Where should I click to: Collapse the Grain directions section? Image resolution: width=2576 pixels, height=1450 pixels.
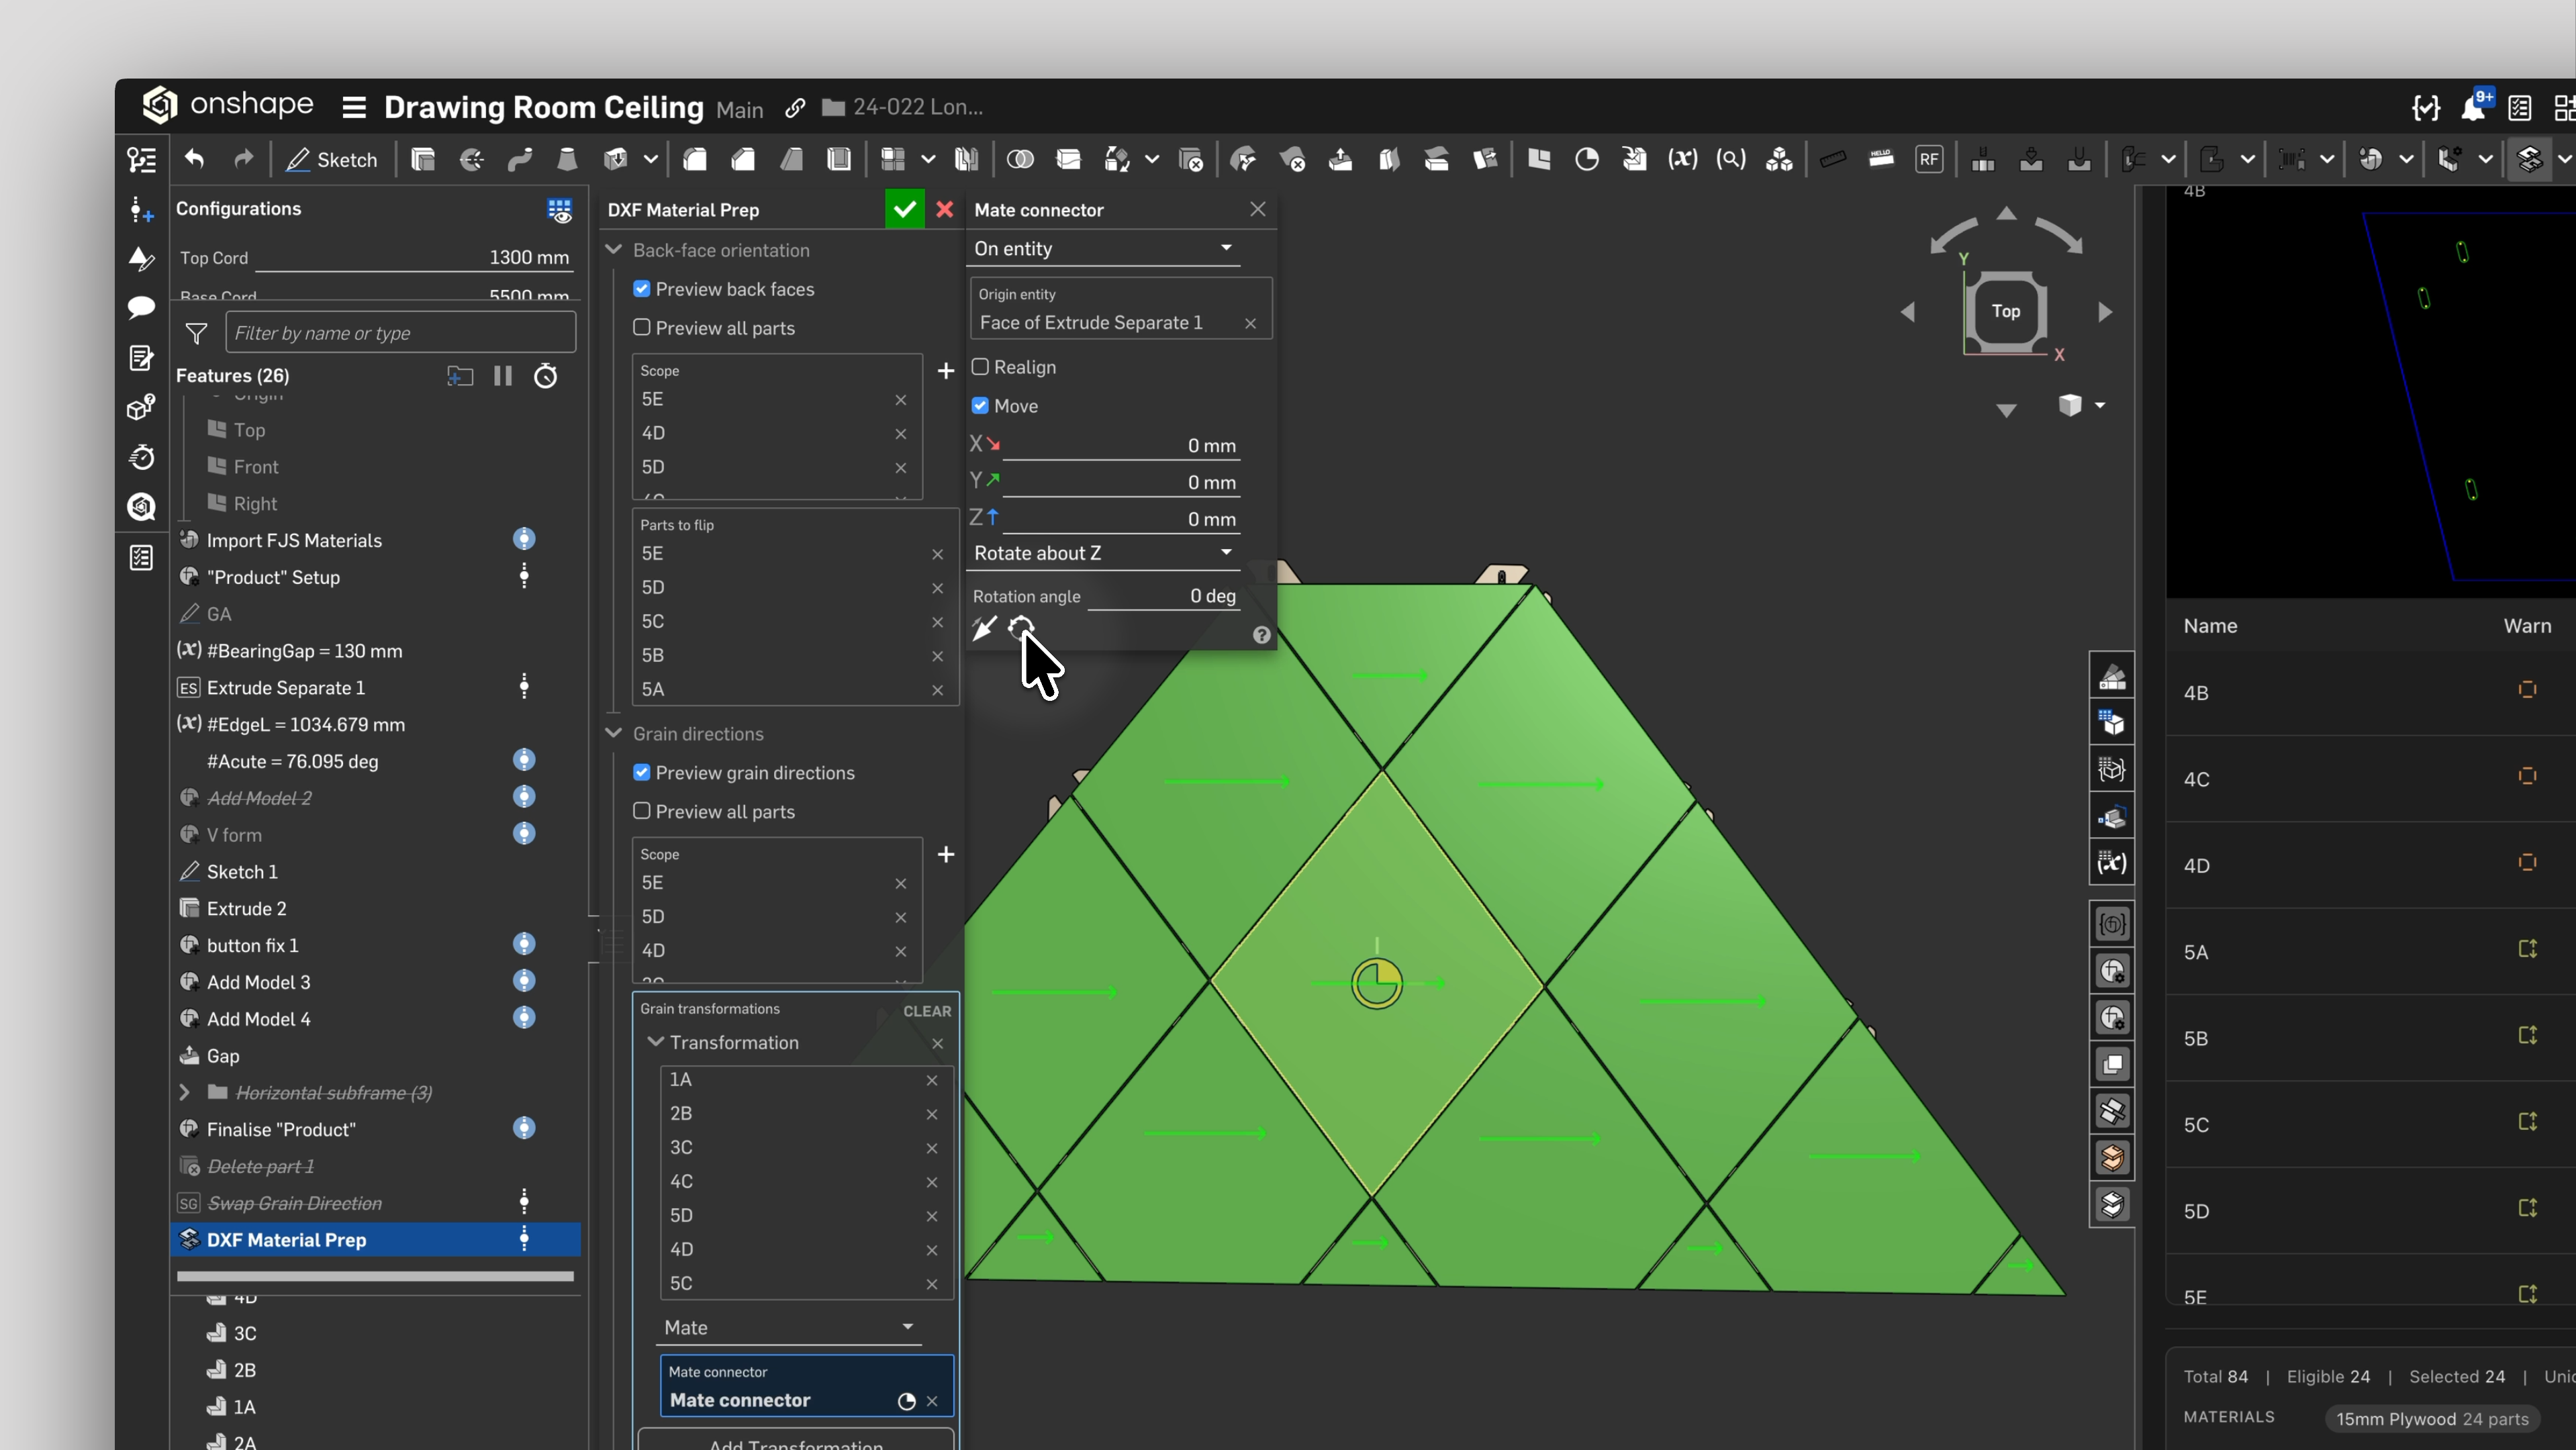[x=614, y=733]
